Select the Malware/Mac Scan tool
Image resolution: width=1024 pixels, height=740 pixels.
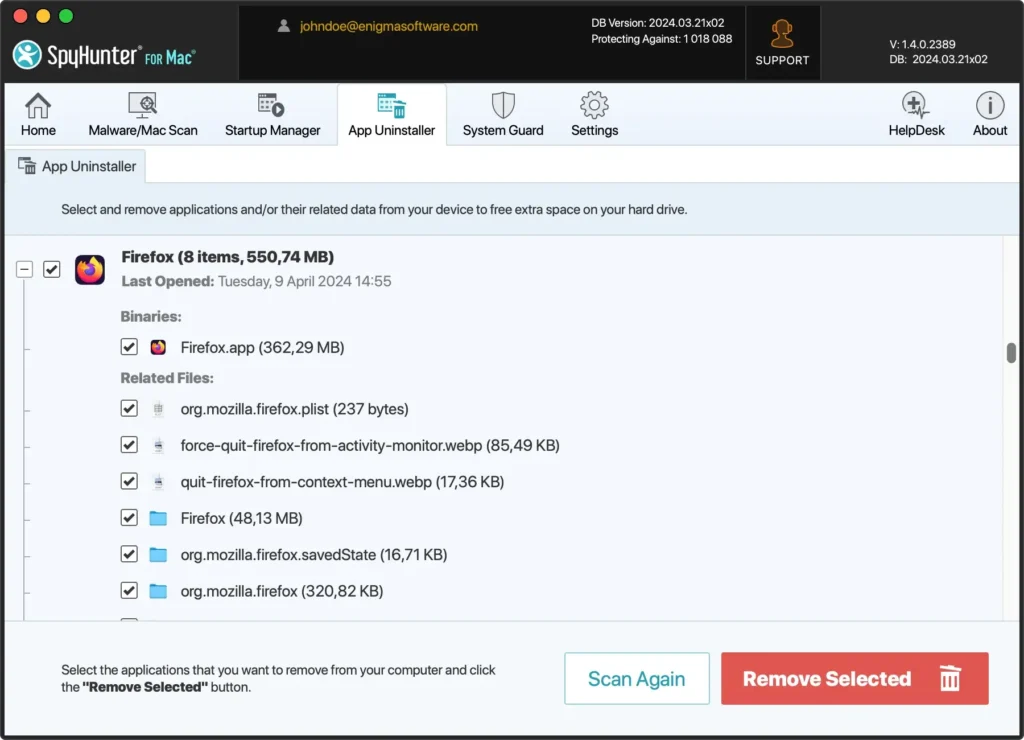(142, 112)
